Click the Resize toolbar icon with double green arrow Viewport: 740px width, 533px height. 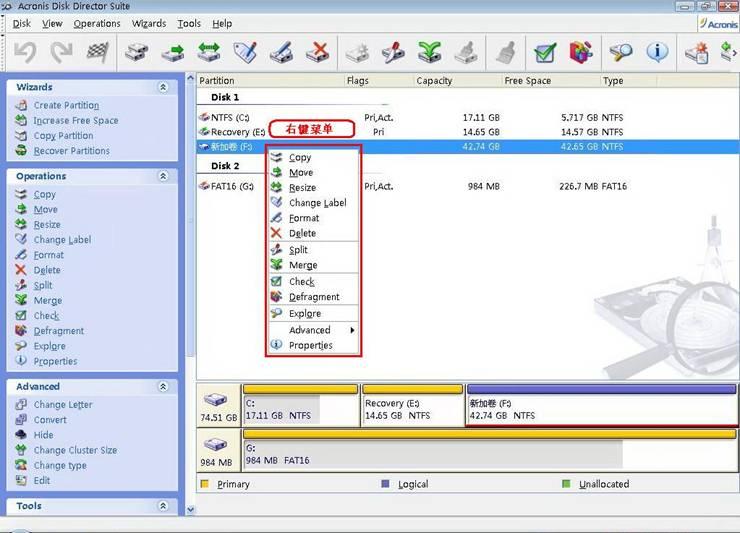[208, 51]
